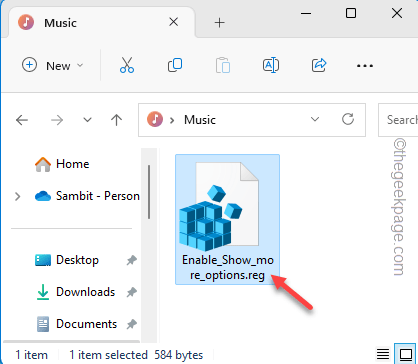418x364 pixels.
Task: Open the See more ellipsis menu
Action: [x=365, y=66]
